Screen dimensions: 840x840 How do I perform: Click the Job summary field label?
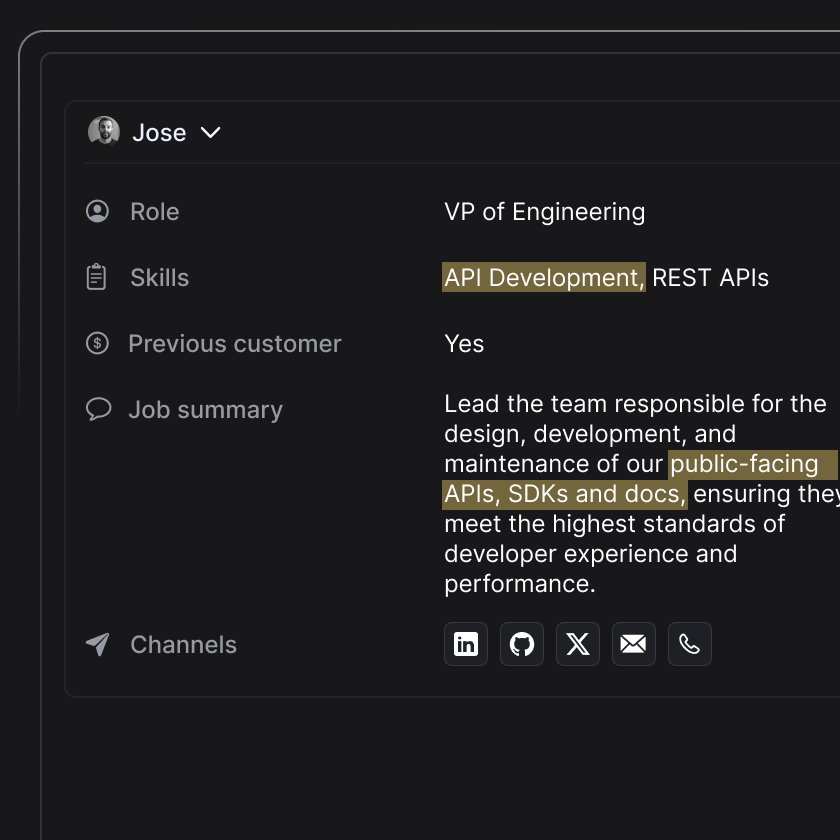[x=205, y=409]
